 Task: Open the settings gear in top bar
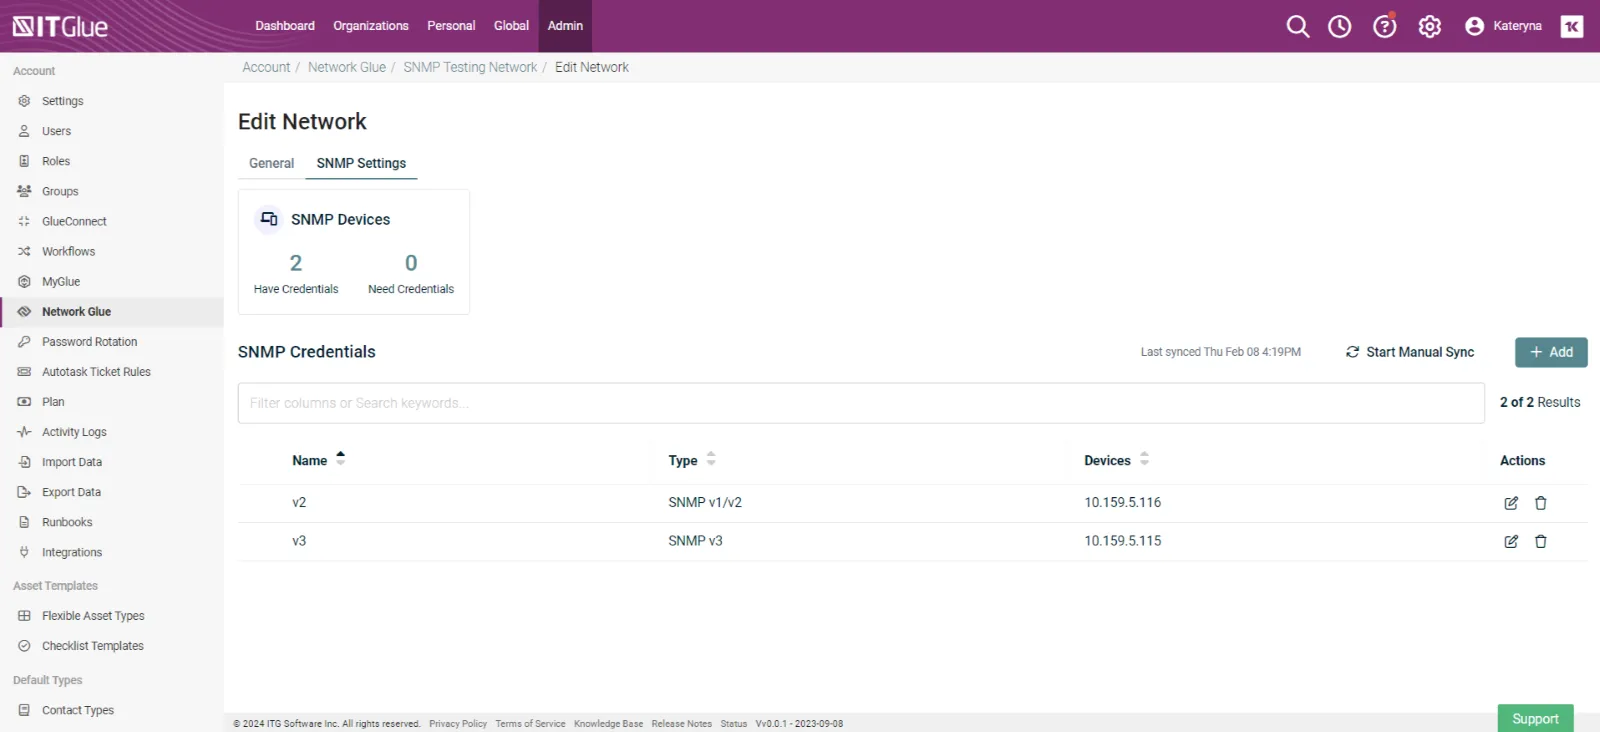tap(1430, 27)
